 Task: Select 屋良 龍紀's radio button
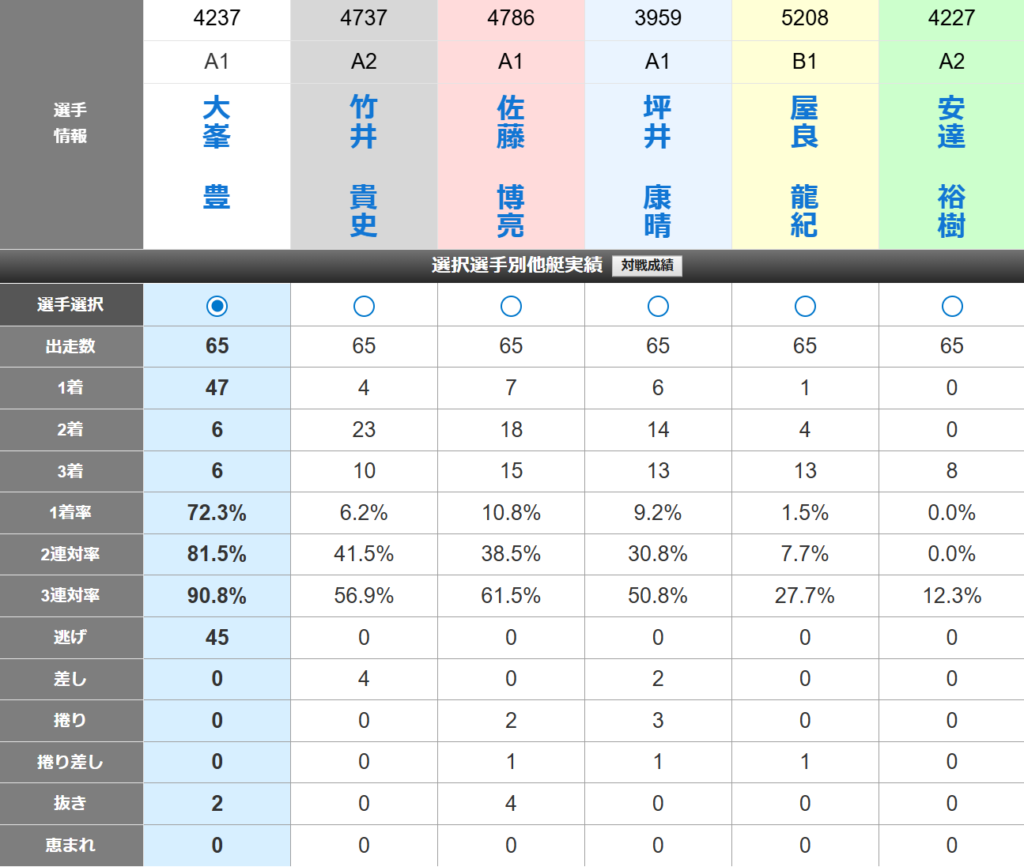point(805,305)
